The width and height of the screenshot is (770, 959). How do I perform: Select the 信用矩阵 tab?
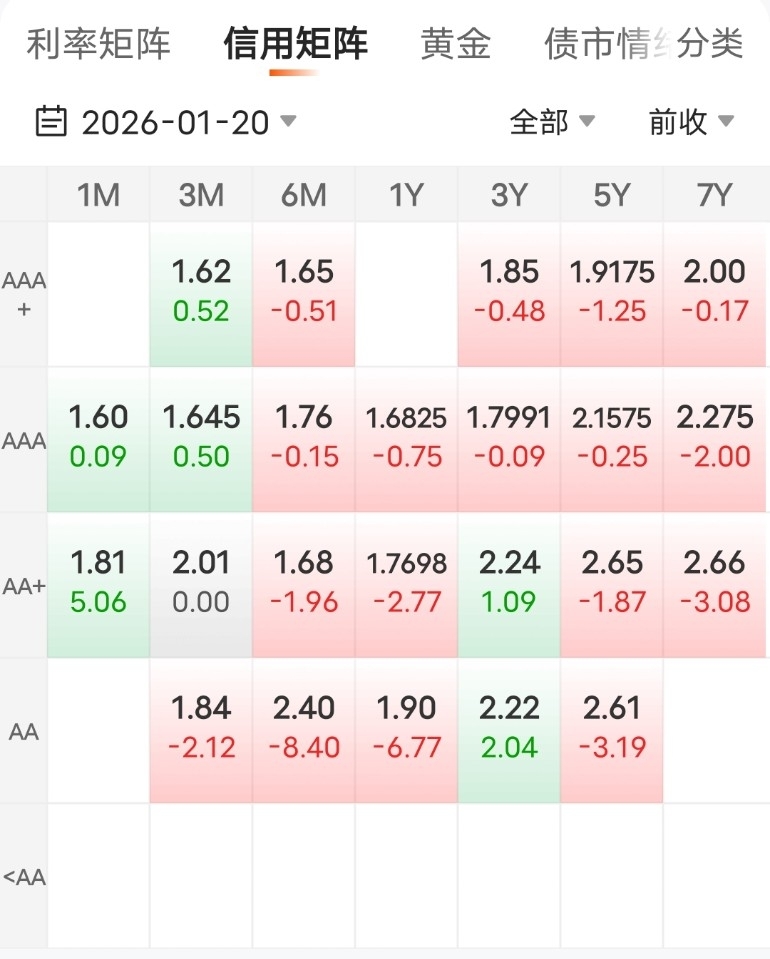[296, 44]
